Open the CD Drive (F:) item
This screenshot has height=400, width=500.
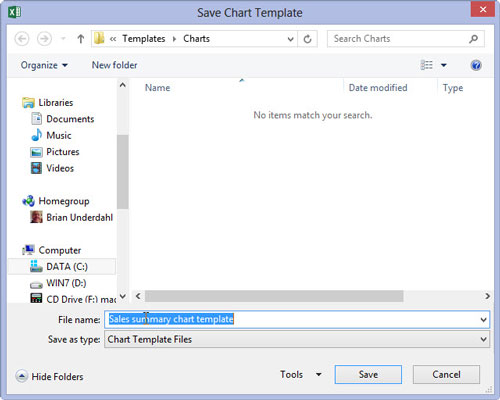[81, 299]
